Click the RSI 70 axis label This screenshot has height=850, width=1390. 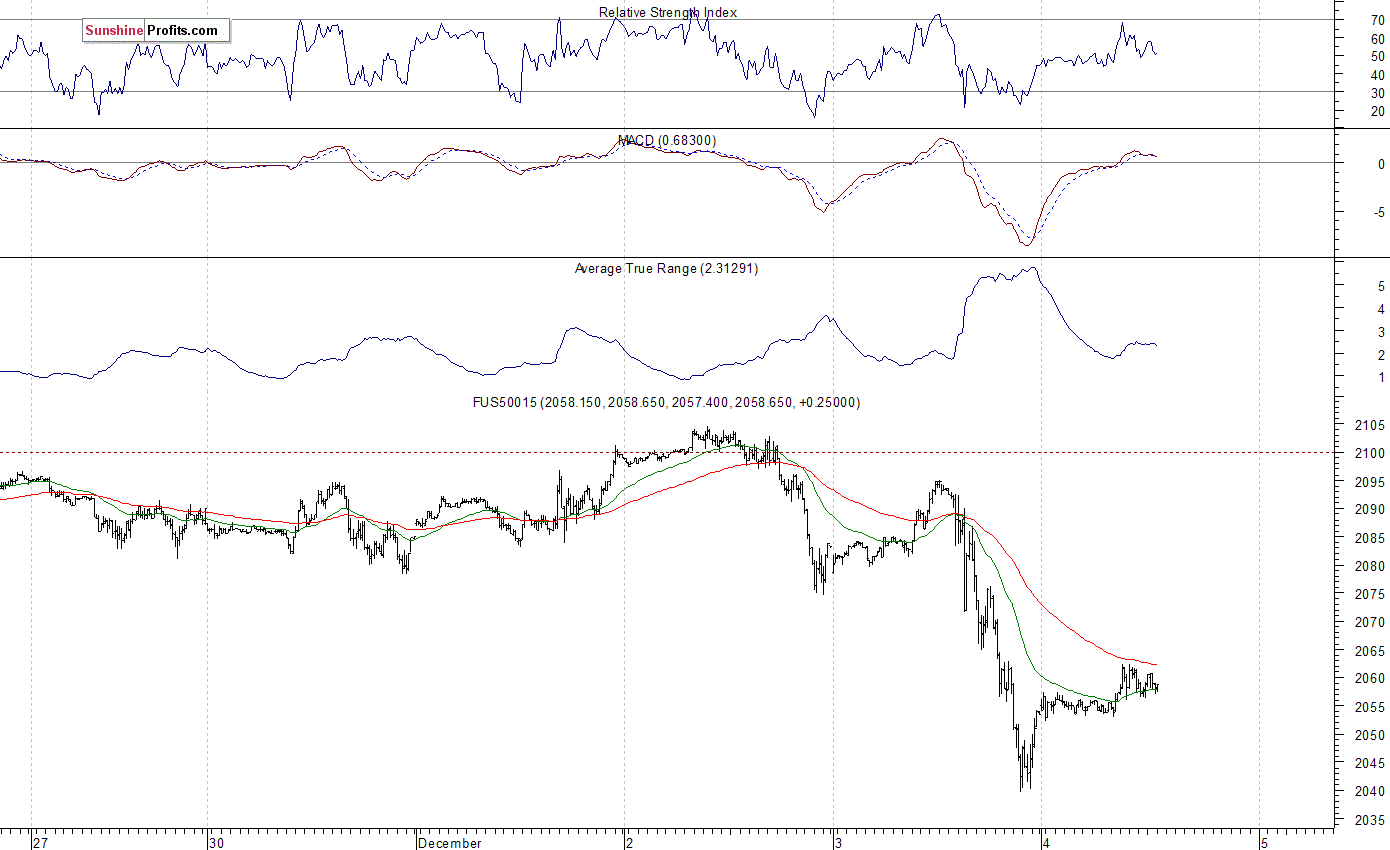pyautogui.click(x=1377, y=20)
